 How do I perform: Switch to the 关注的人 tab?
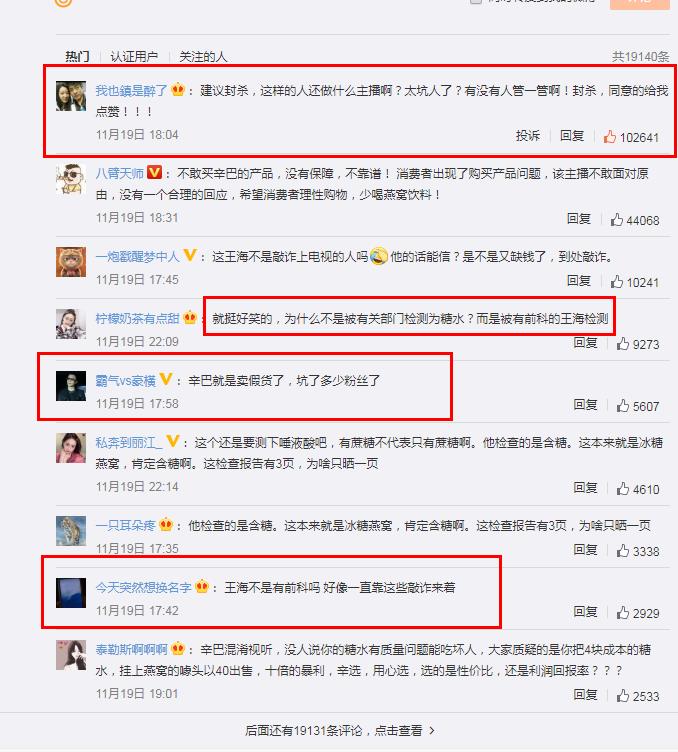tap(203, 57)
